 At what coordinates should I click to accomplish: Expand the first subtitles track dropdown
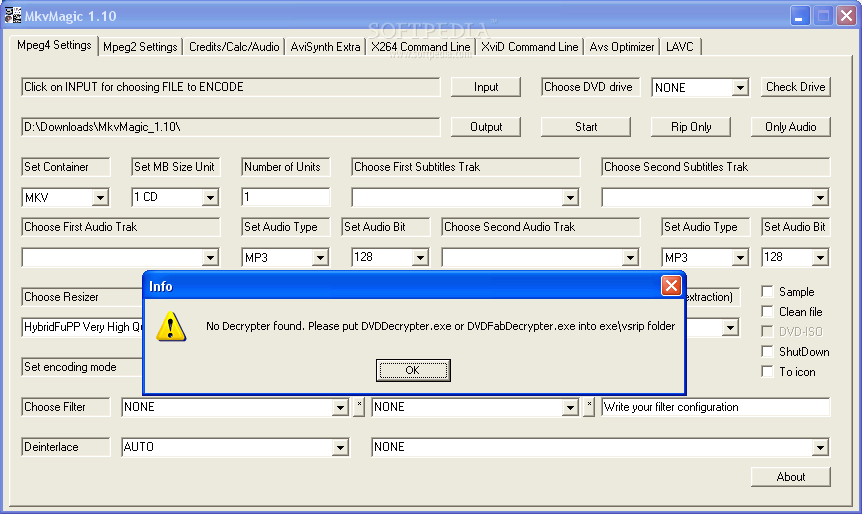point(570,197)
